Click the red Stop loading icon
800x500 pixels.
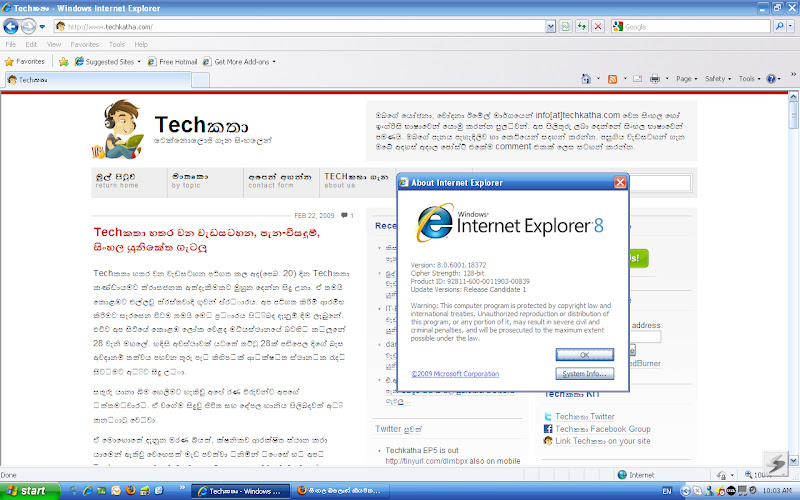coord(598,27)
